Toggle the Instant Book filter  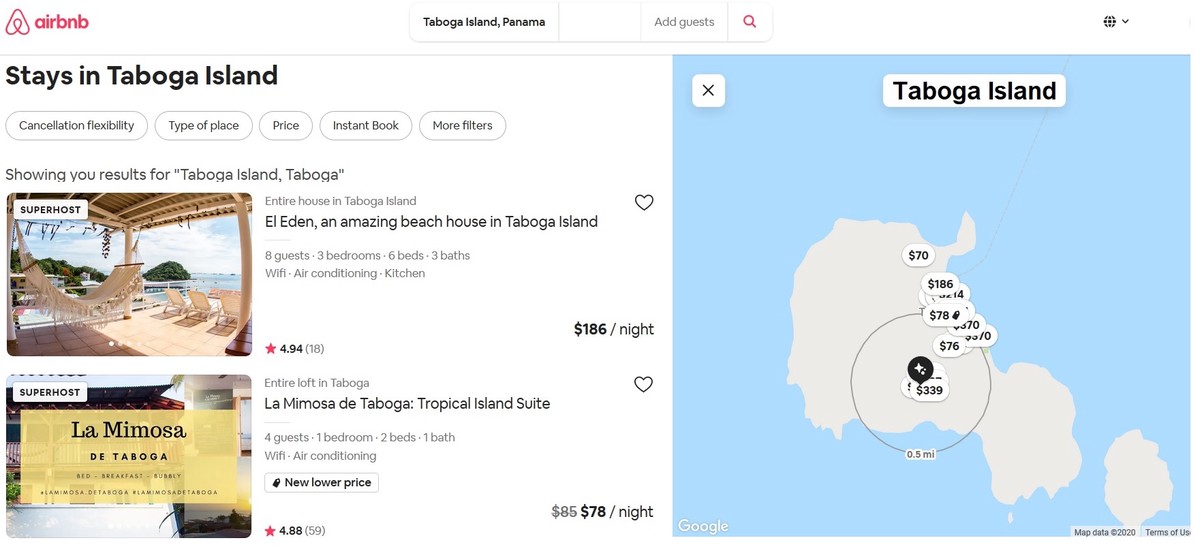click(x=366, y=126)
